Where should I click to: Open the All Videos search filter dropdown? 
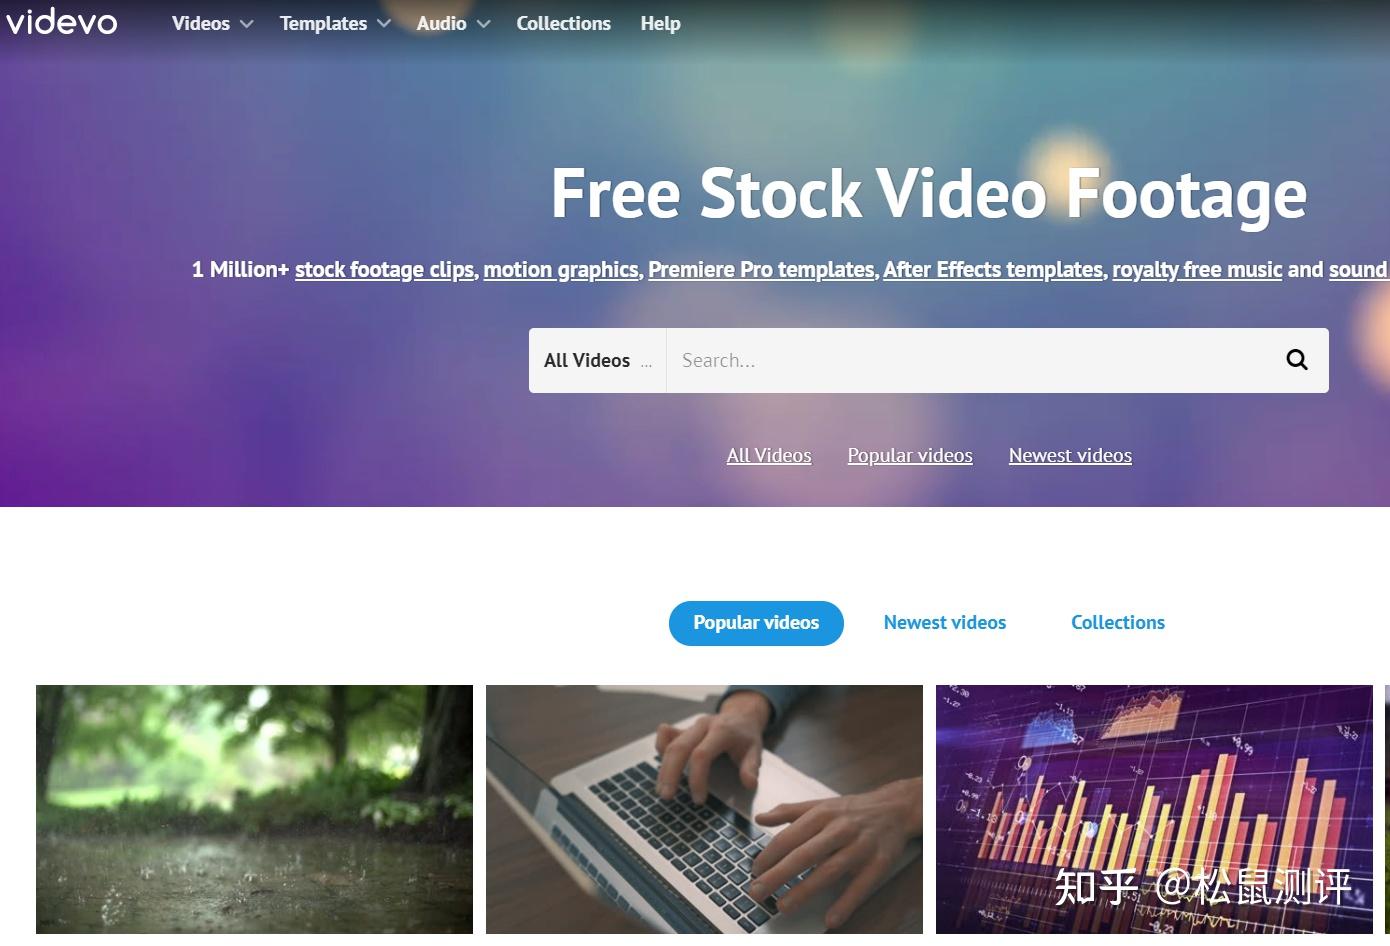(597, 360)
